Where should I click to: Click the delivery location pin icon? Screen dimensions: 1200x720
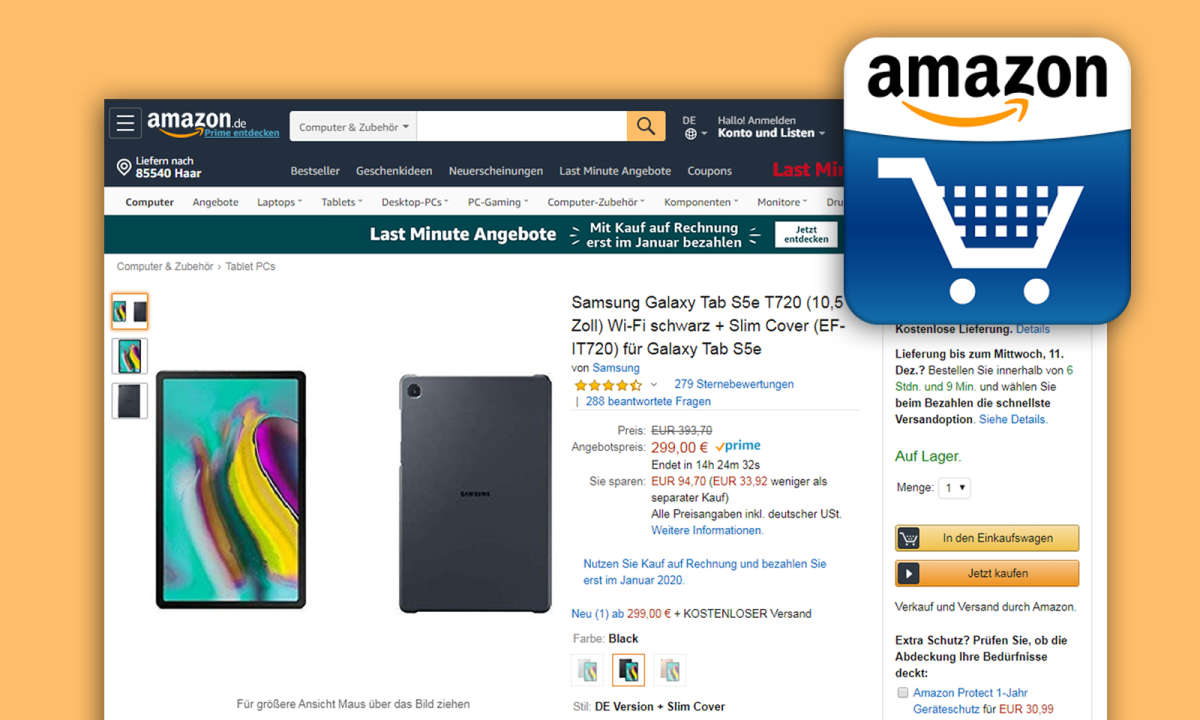coord(124,167)
